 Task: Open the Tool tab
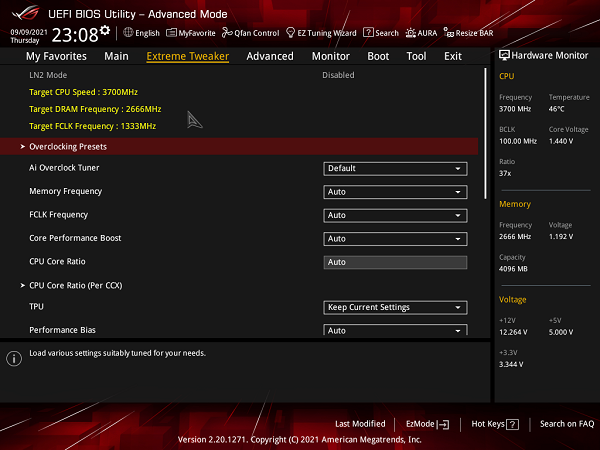tap(416, 56)
